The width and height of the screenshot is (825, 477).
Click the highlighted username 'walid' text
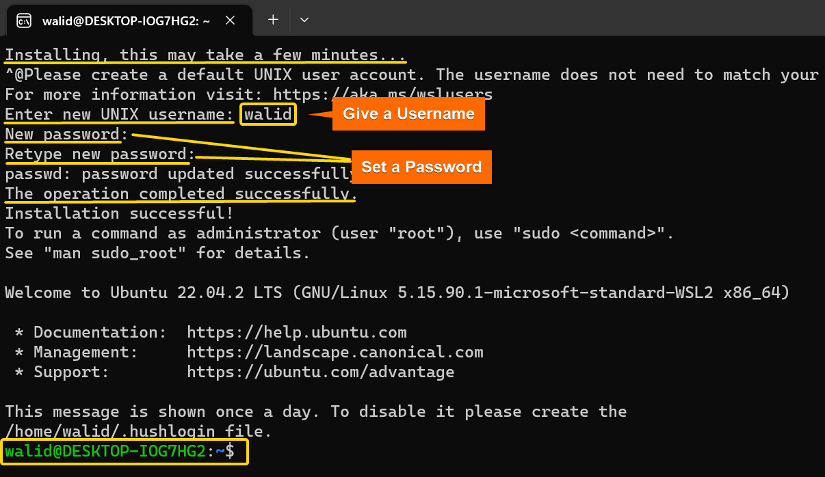coord(268,115)
